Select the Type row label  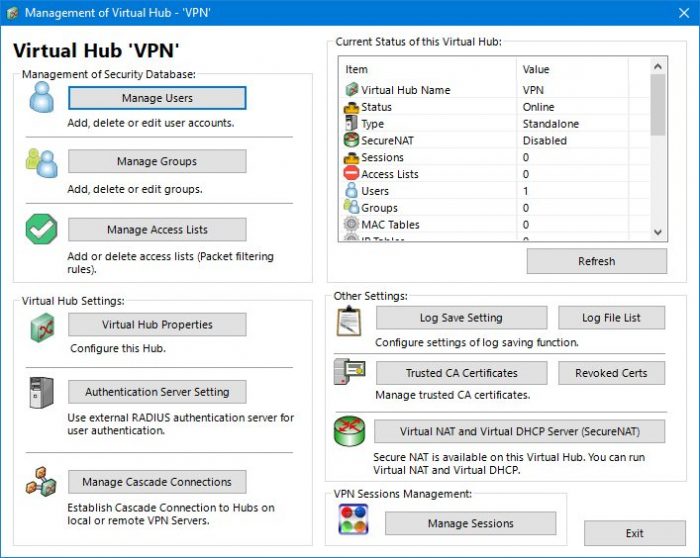pyautogui.click(x=372, y=124)
